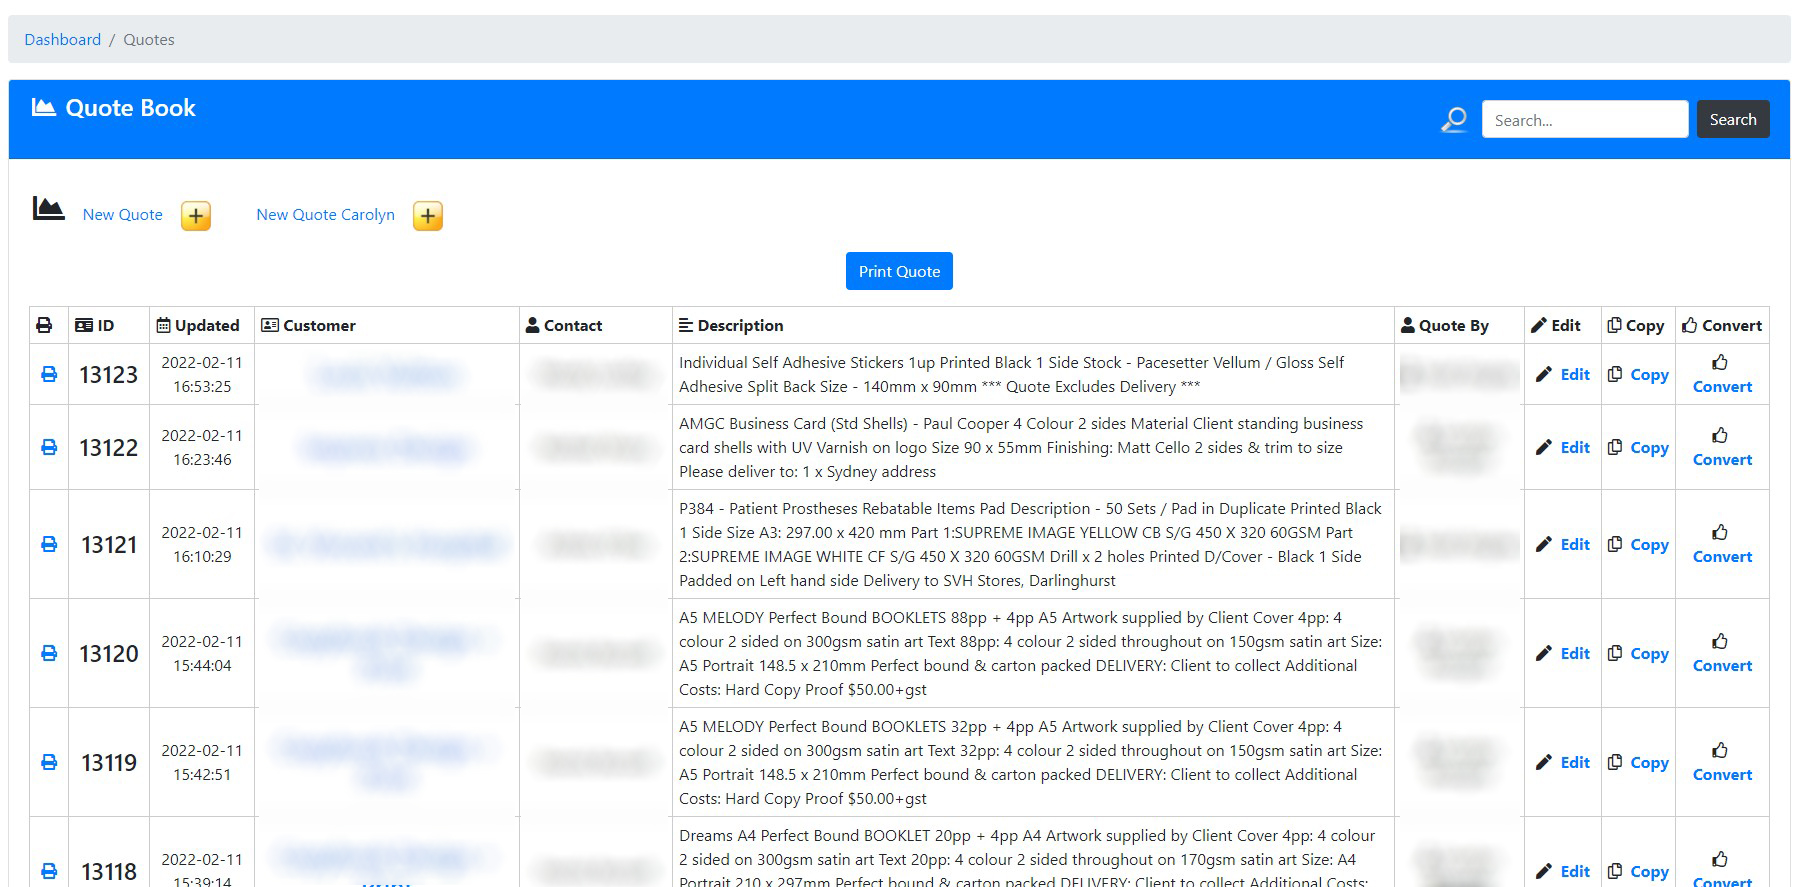This screenshot has height=887, width=1798.
Task: Click the magnifier icon beside the search box
Action: click(x=1454, y=120)
